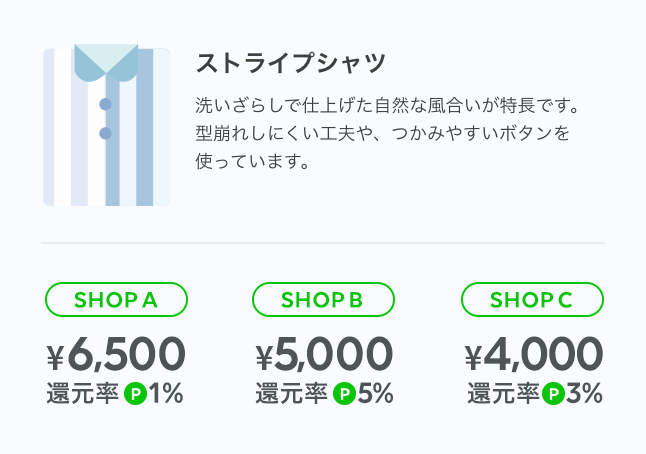Click the lower button on the shirt illustration
This screenshot has width=646, height=454.
pyautogui.click(x=105, y=133)
